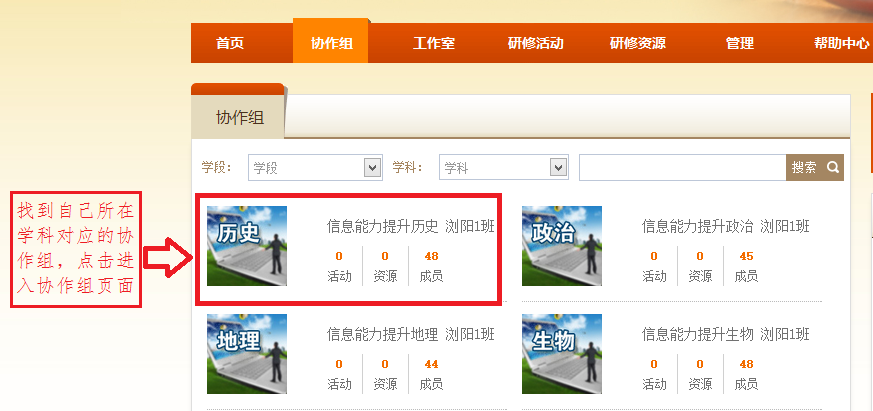The width and height of the screenshot is (873, 411).
Task: Open the 信息能力提升地理 浏阳1班 link
Action: 410,335
